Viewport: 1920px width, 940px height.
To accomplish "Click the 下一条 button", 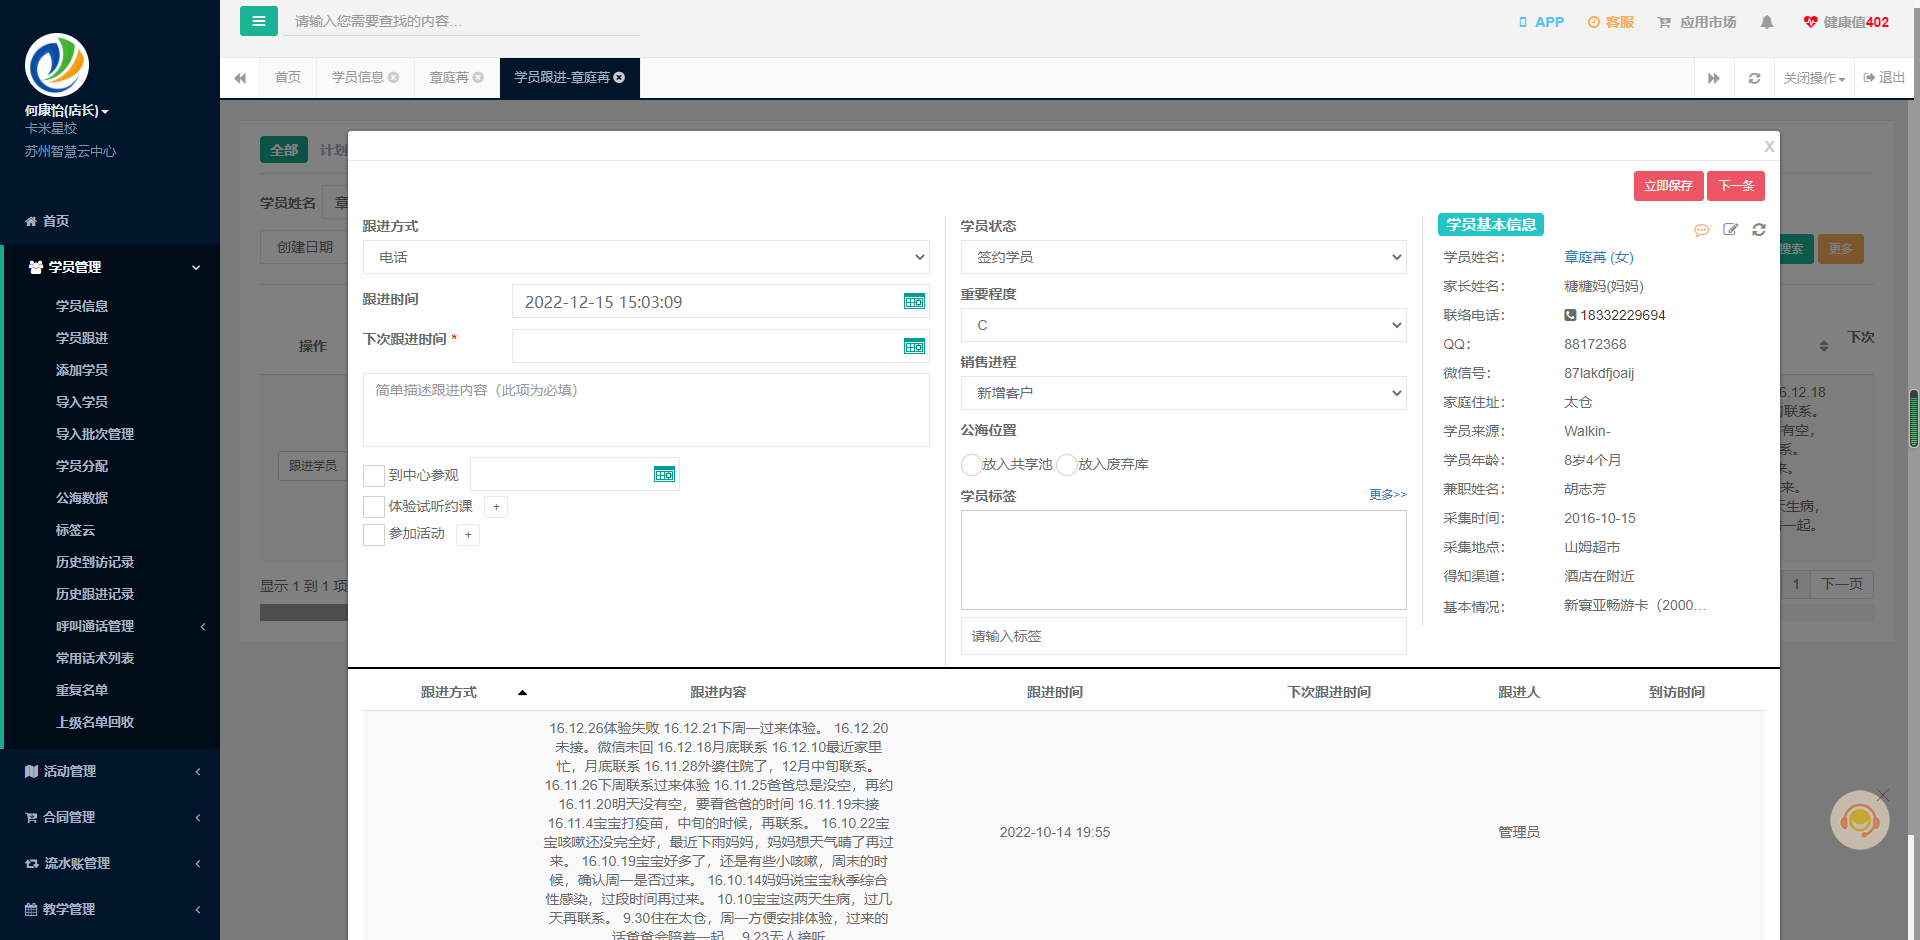I will tap(1736, 186).
